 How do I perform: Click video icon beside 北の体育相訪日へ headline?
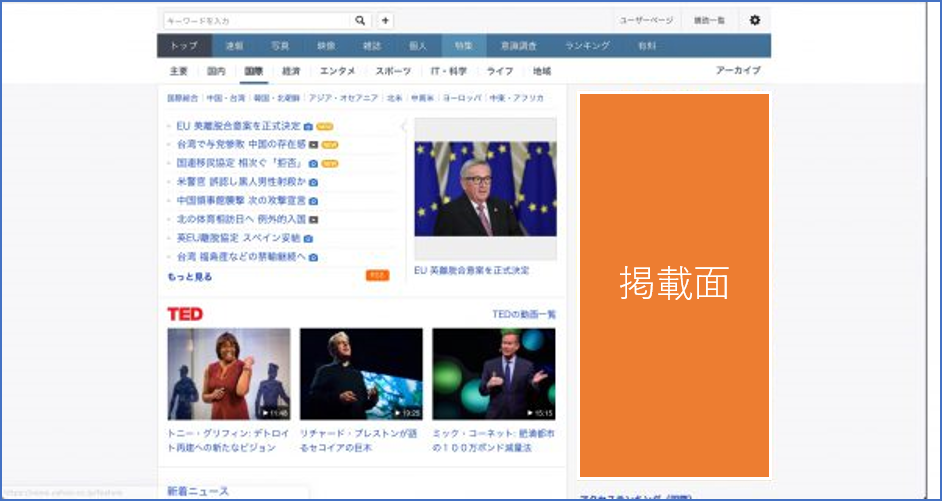pos(313,219)
